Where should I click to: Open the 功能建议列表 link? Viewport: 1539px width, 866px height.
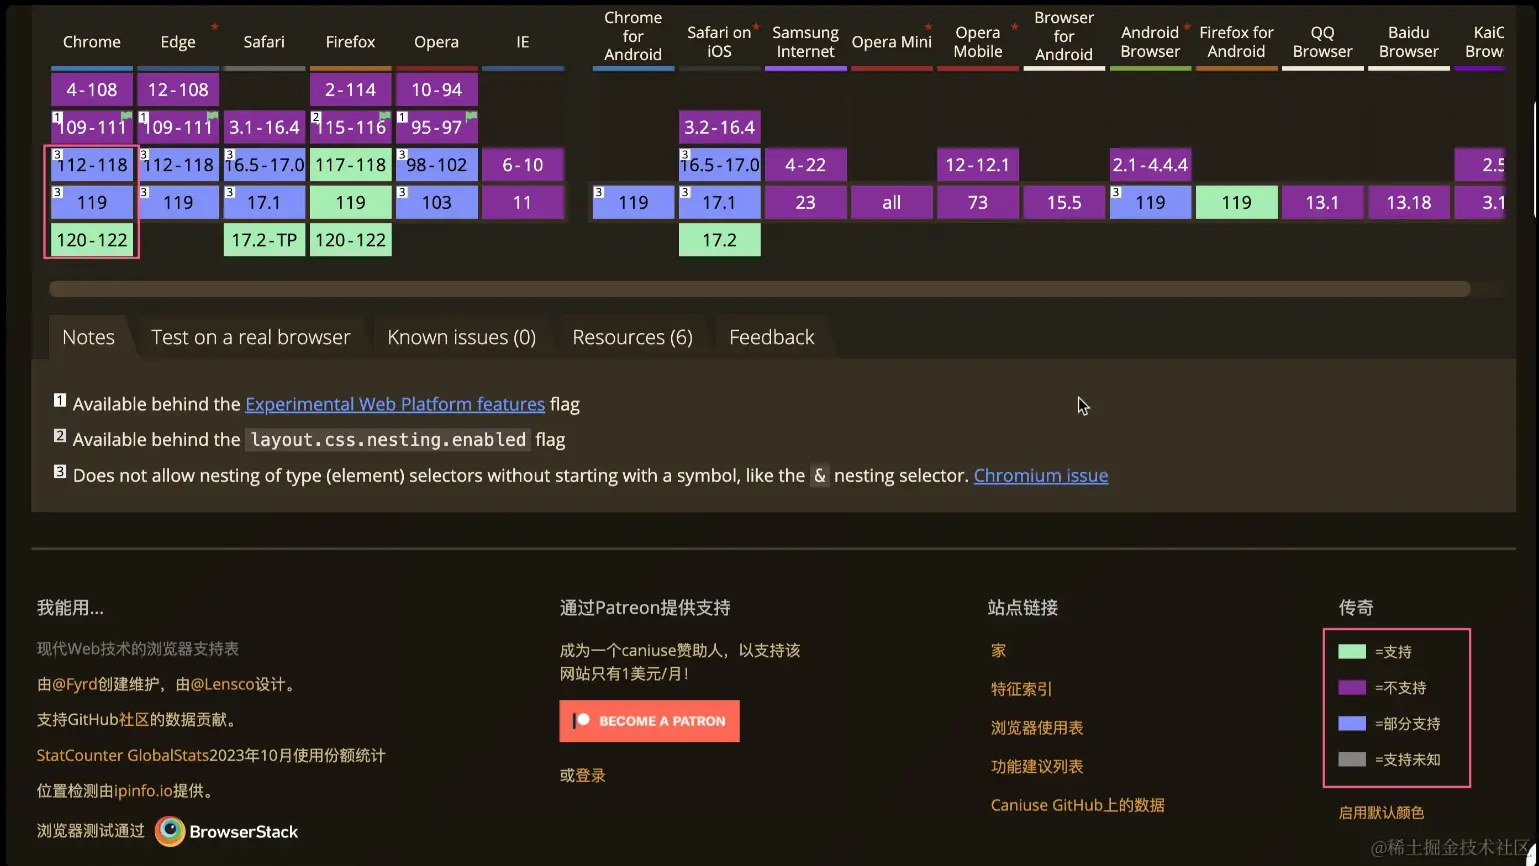click(x=1037, y=766)
